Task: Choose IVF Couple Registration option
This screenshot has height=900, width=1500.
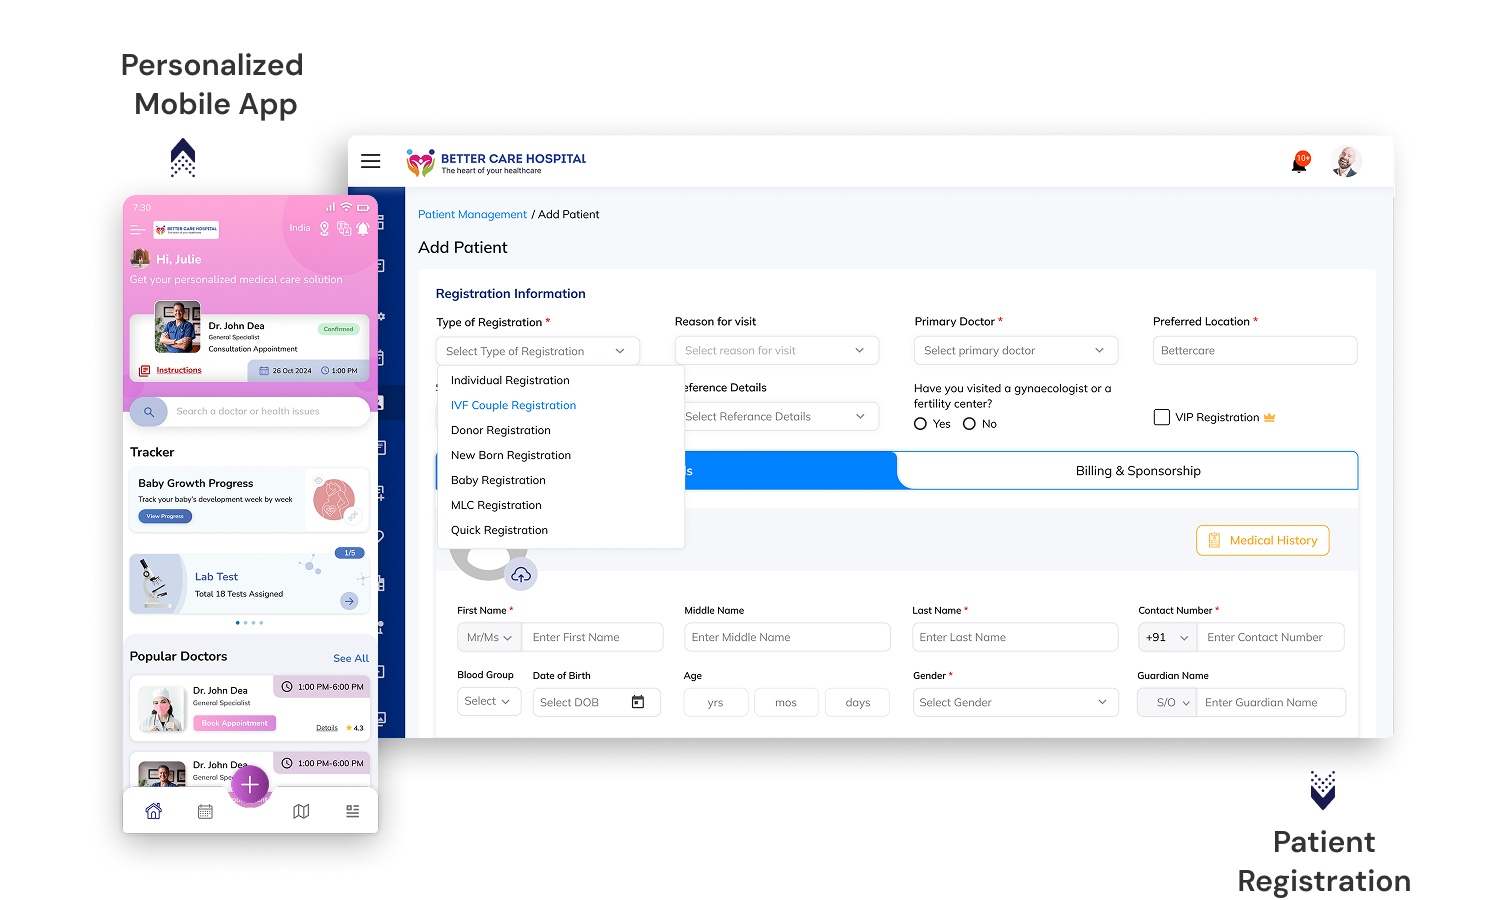Action: point(513,405)
